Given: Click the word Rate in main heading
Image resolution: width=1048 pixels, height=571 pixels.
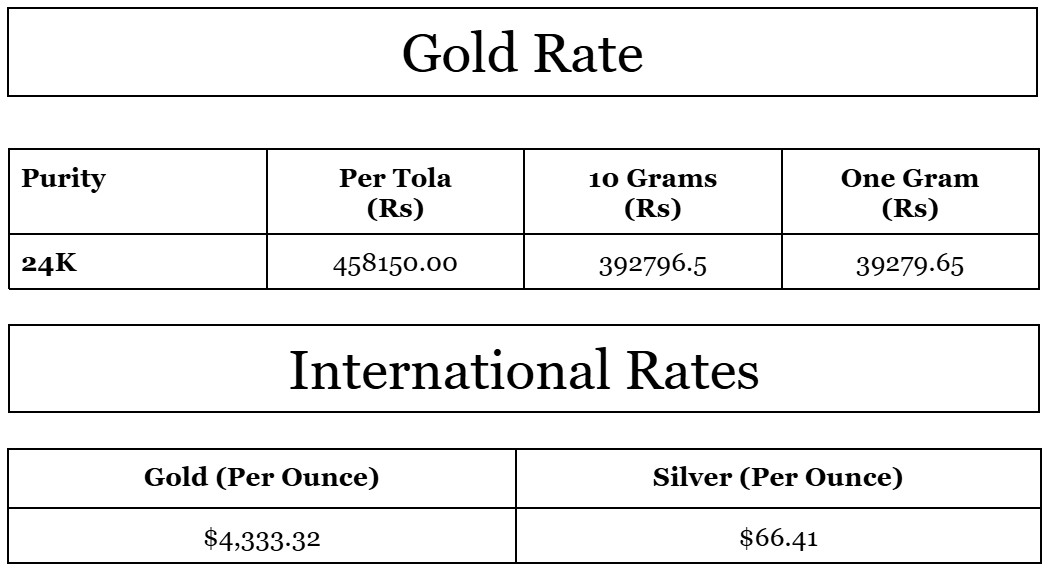Looking at the screenshot, I should tap(587, 53).
